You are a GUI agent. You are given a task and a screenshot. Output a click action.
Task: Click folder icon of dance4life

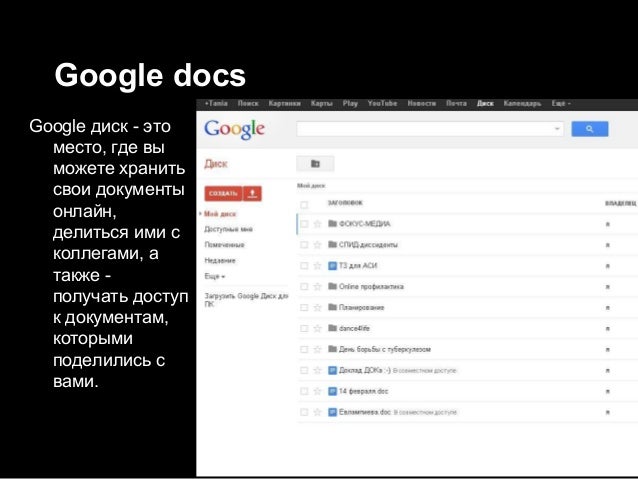(332, 328)
